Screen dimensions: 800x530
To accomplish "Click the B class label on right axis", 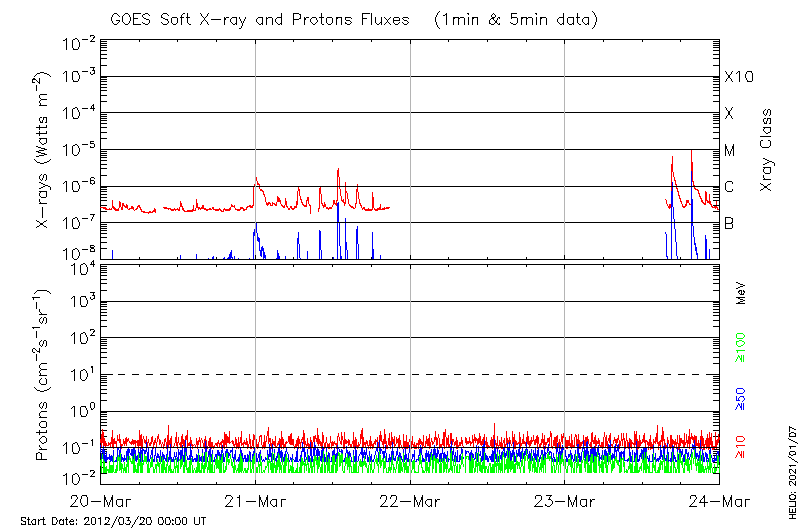I will pyautogui.click(x=729, y=224).
